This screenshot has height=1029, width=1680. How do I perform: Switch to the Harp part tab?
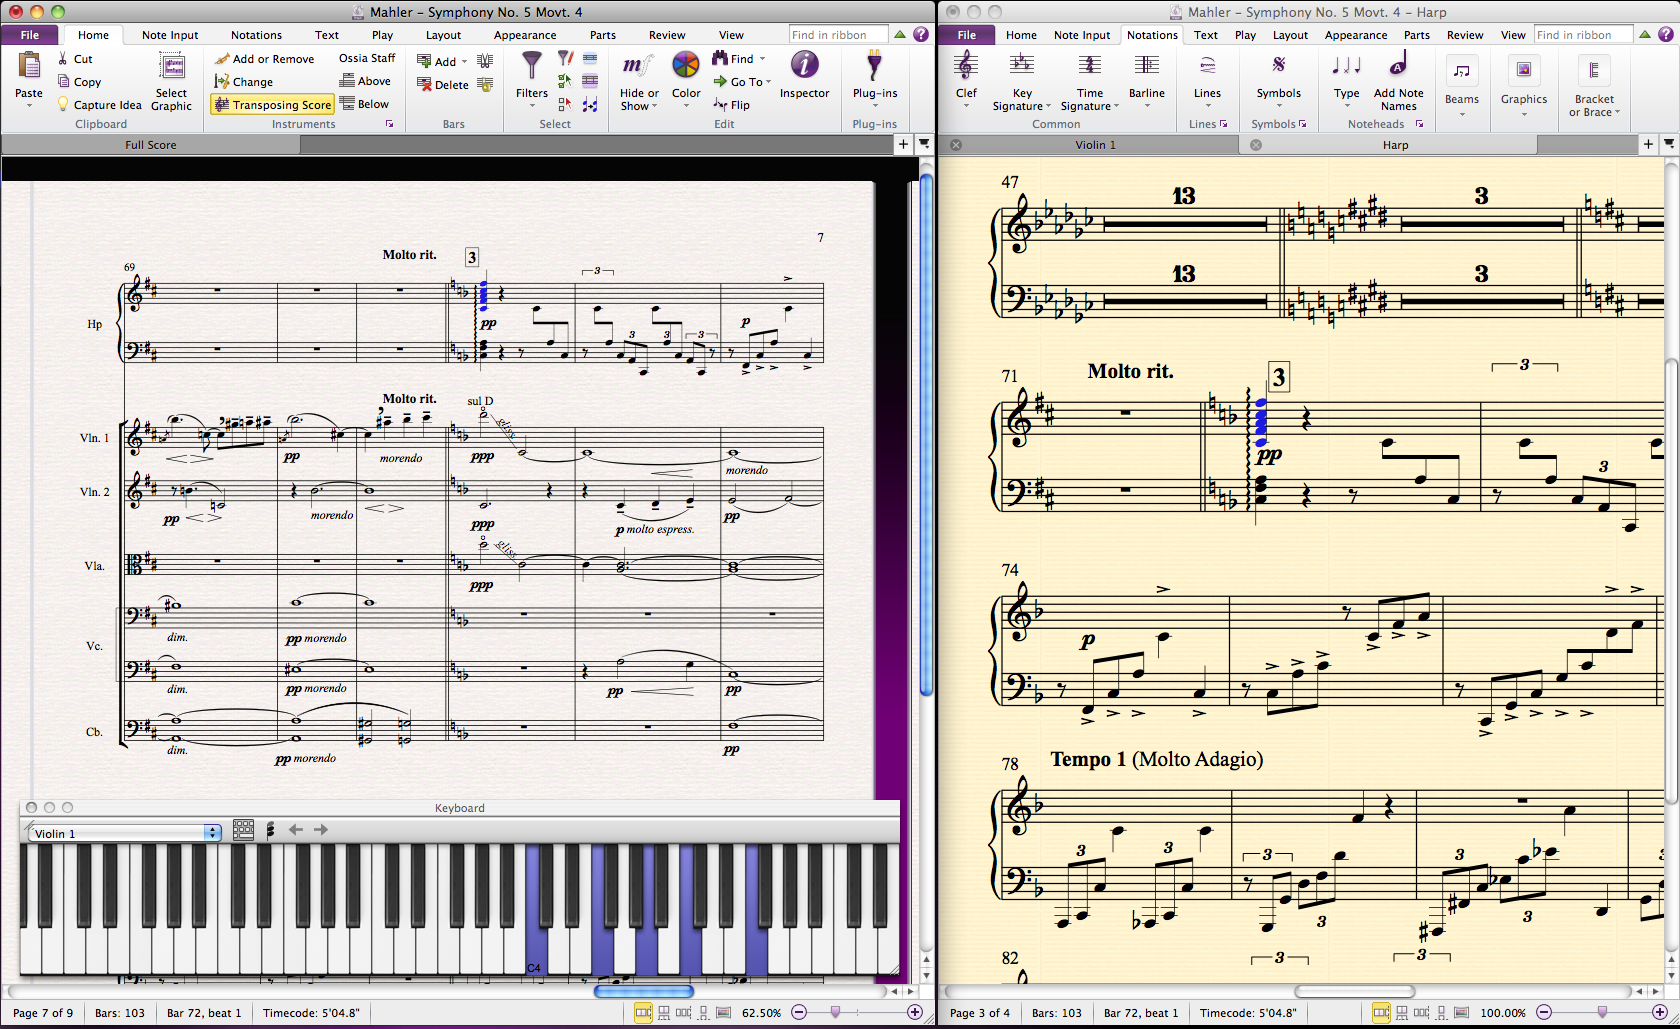(x=1395, y=145)
